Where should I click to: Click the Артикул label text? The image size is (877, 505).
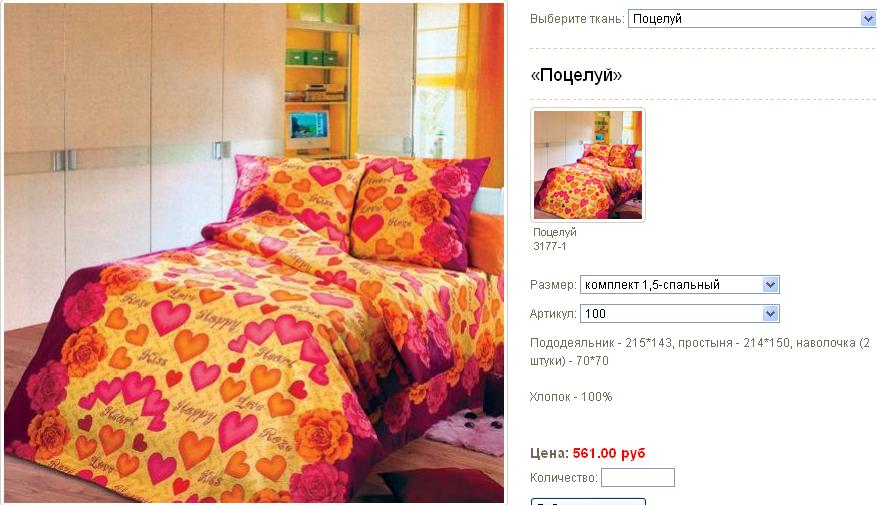tap(553, 314)
